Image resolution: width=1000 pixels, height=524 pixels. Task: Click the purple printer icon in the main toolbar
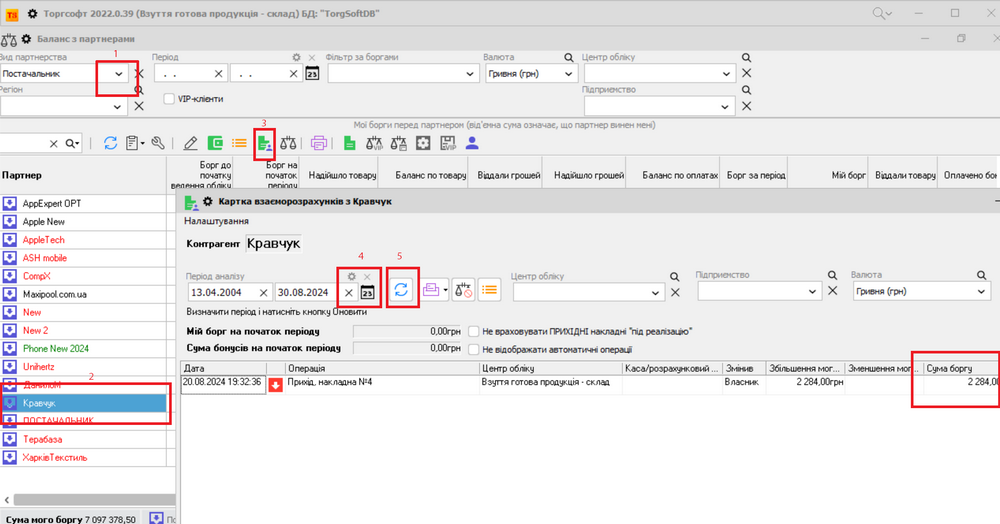tap(319, 143)
